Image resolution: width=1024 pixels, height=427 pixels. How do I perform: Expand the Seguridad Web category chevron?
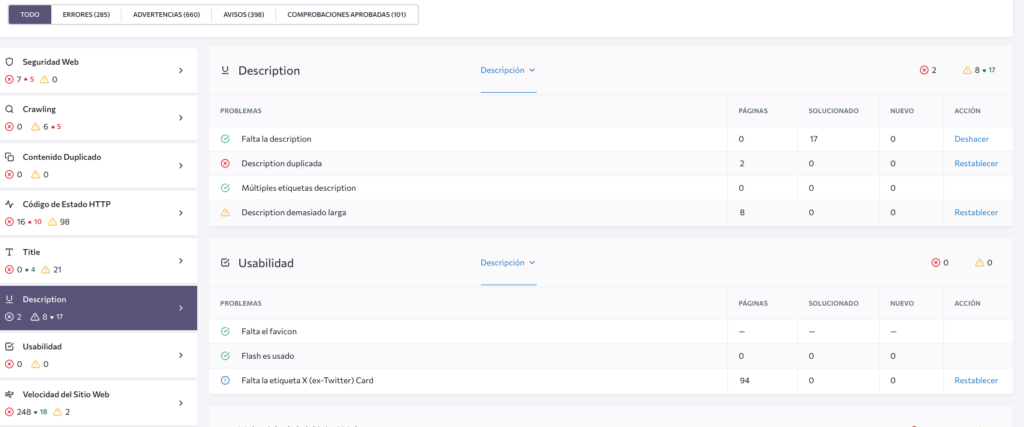pos(181,71)
